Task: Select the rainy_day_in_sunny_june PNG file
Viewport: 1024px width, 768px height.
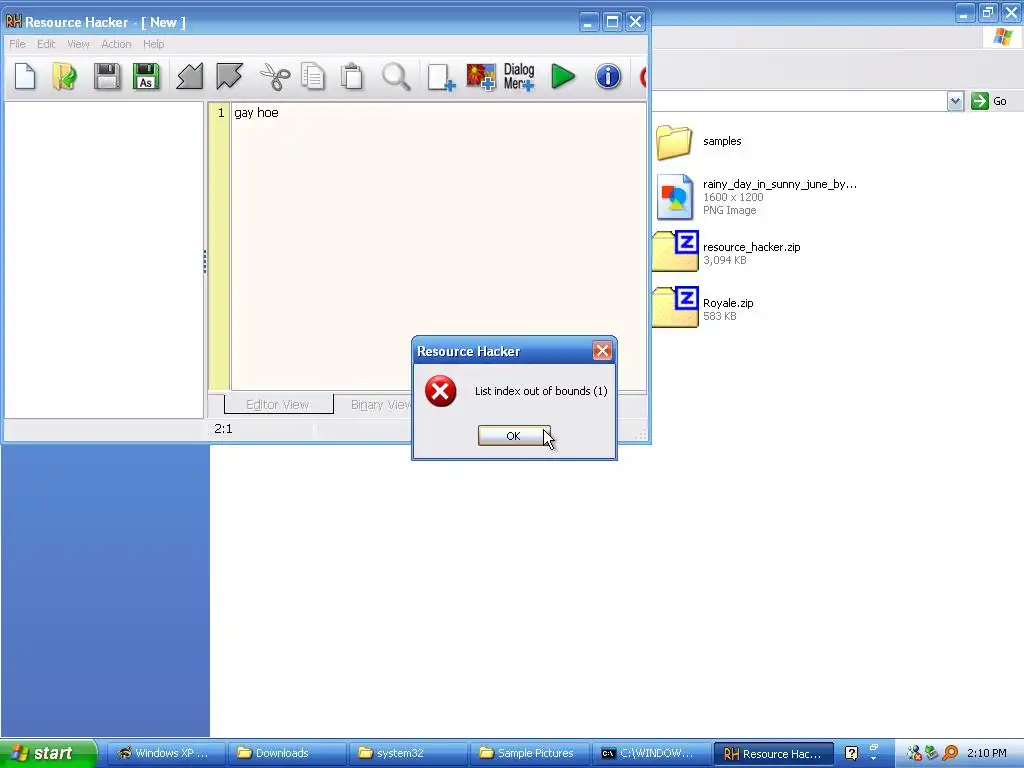Action: coord(756,197)
